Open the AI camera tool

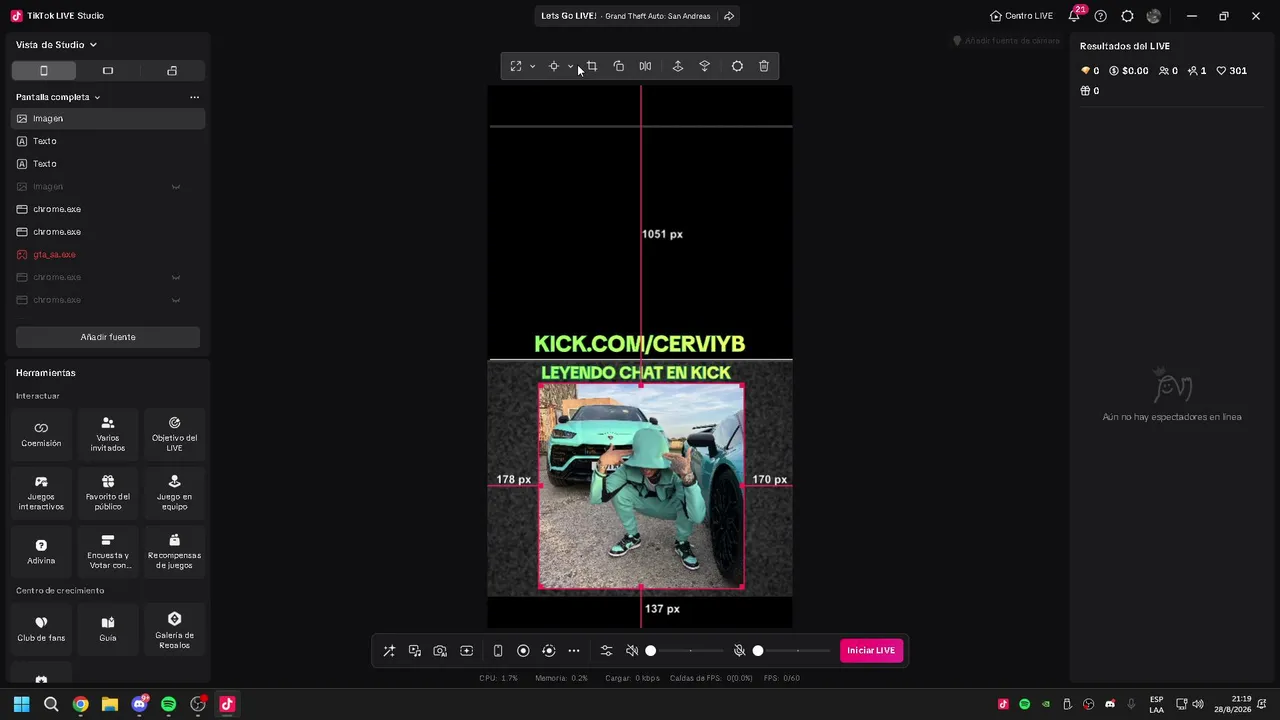click(440, 651)
